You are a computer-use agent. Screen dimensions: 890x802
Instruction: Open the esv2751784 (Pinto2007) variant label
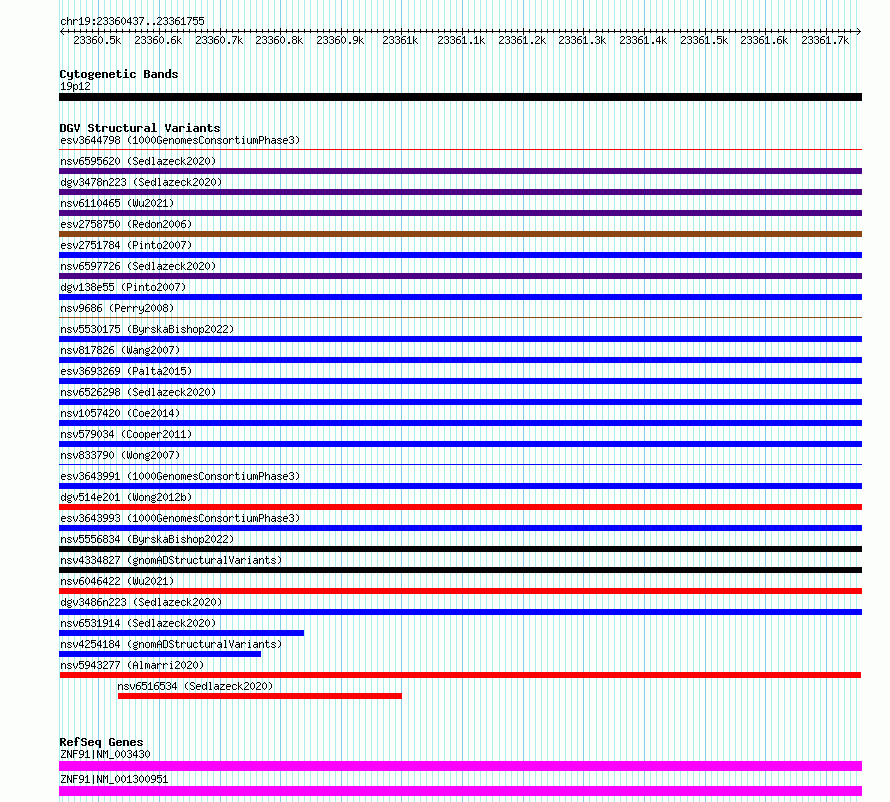tap(126, 245)
